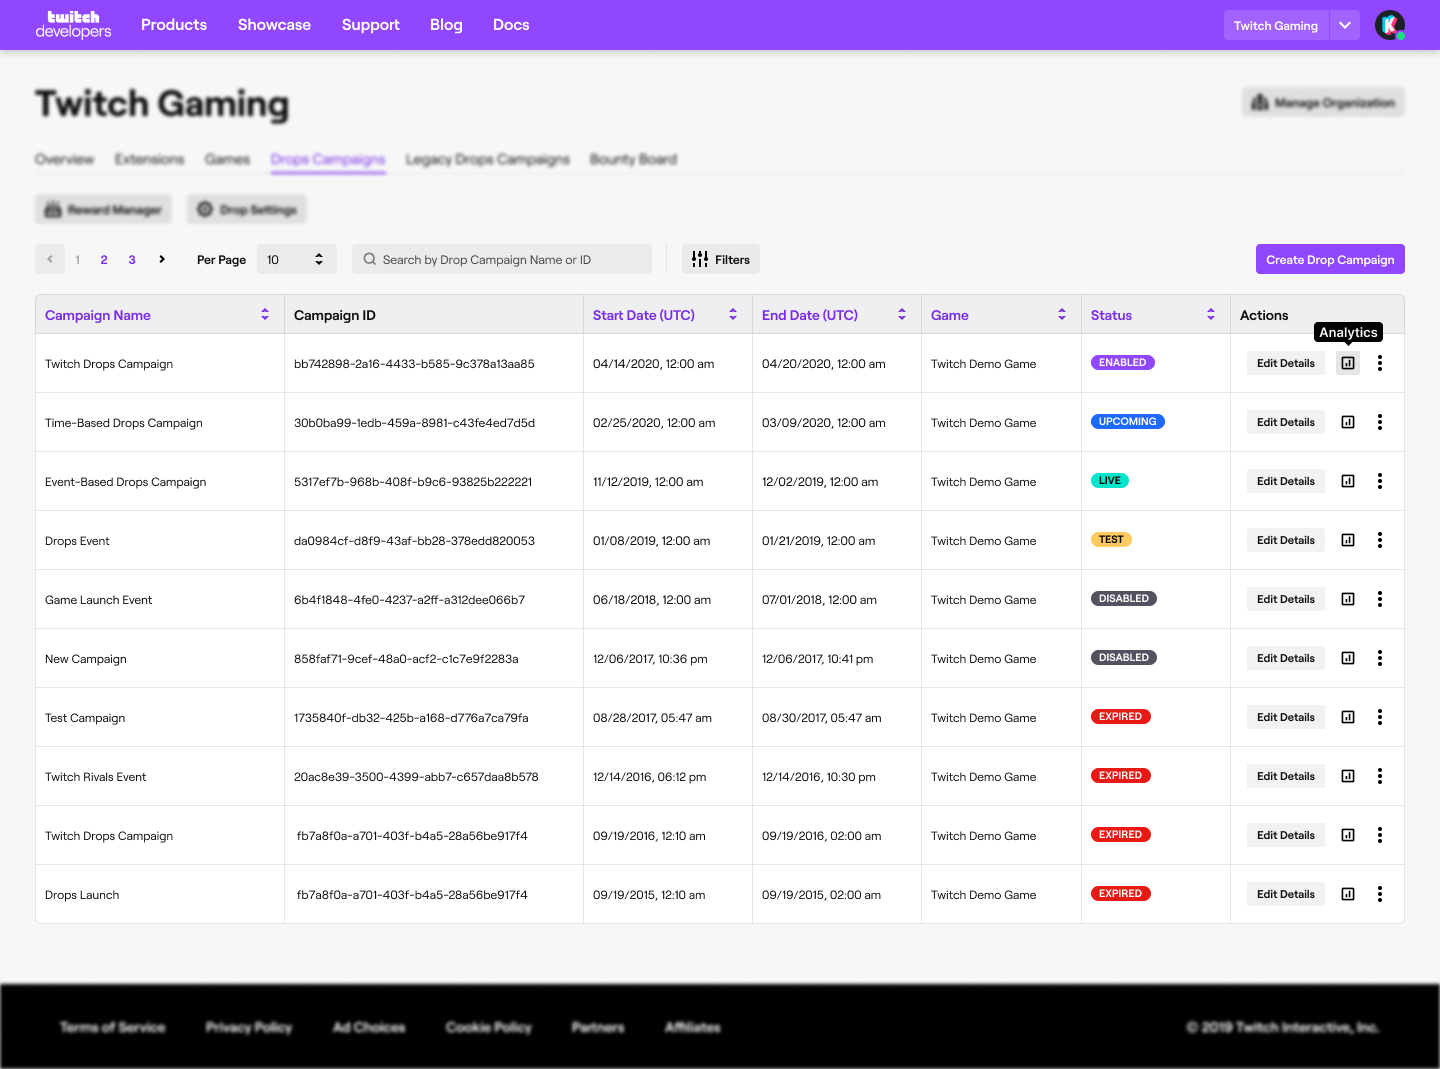Screen dimensions: 1440x1069
Task: Open Docs in top navigation
Action: pyautogui.click(x=511, y=25)
